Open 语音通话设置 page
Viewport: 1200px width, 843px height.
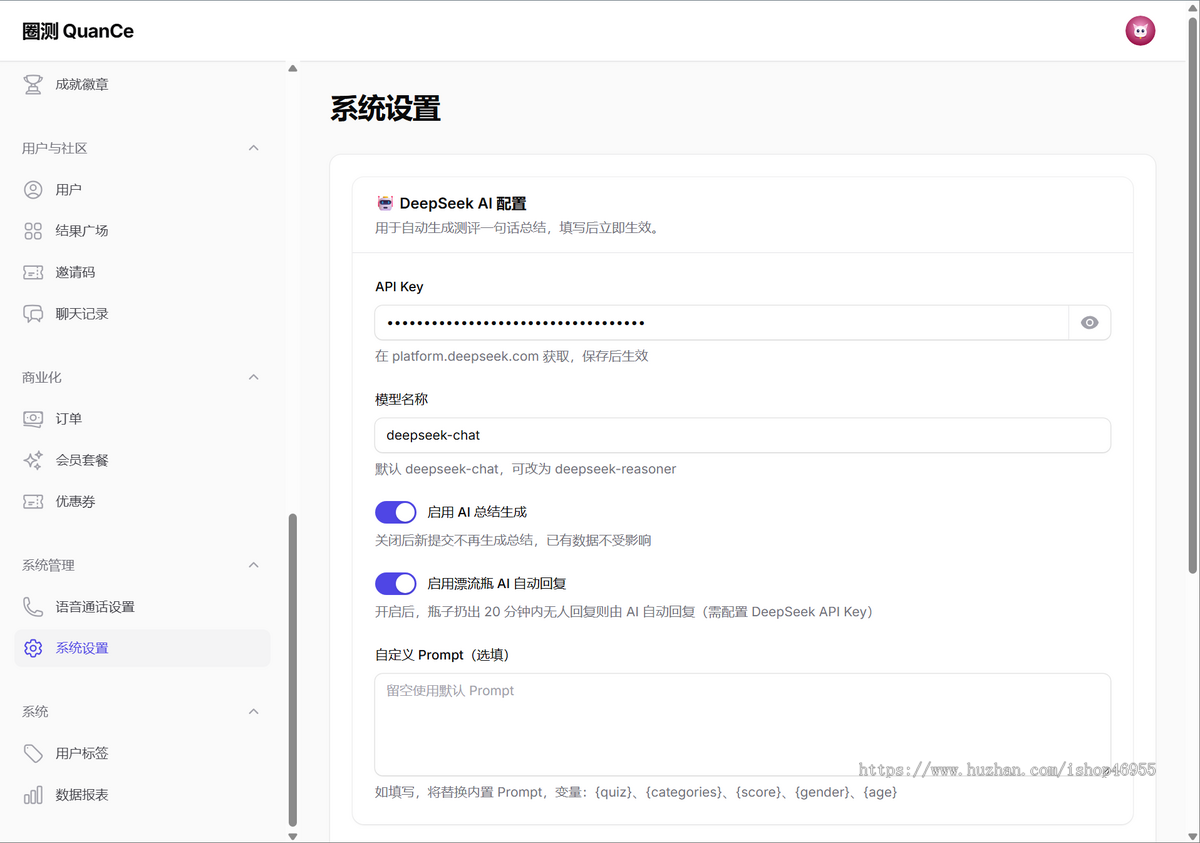click(x=142, y=607)
